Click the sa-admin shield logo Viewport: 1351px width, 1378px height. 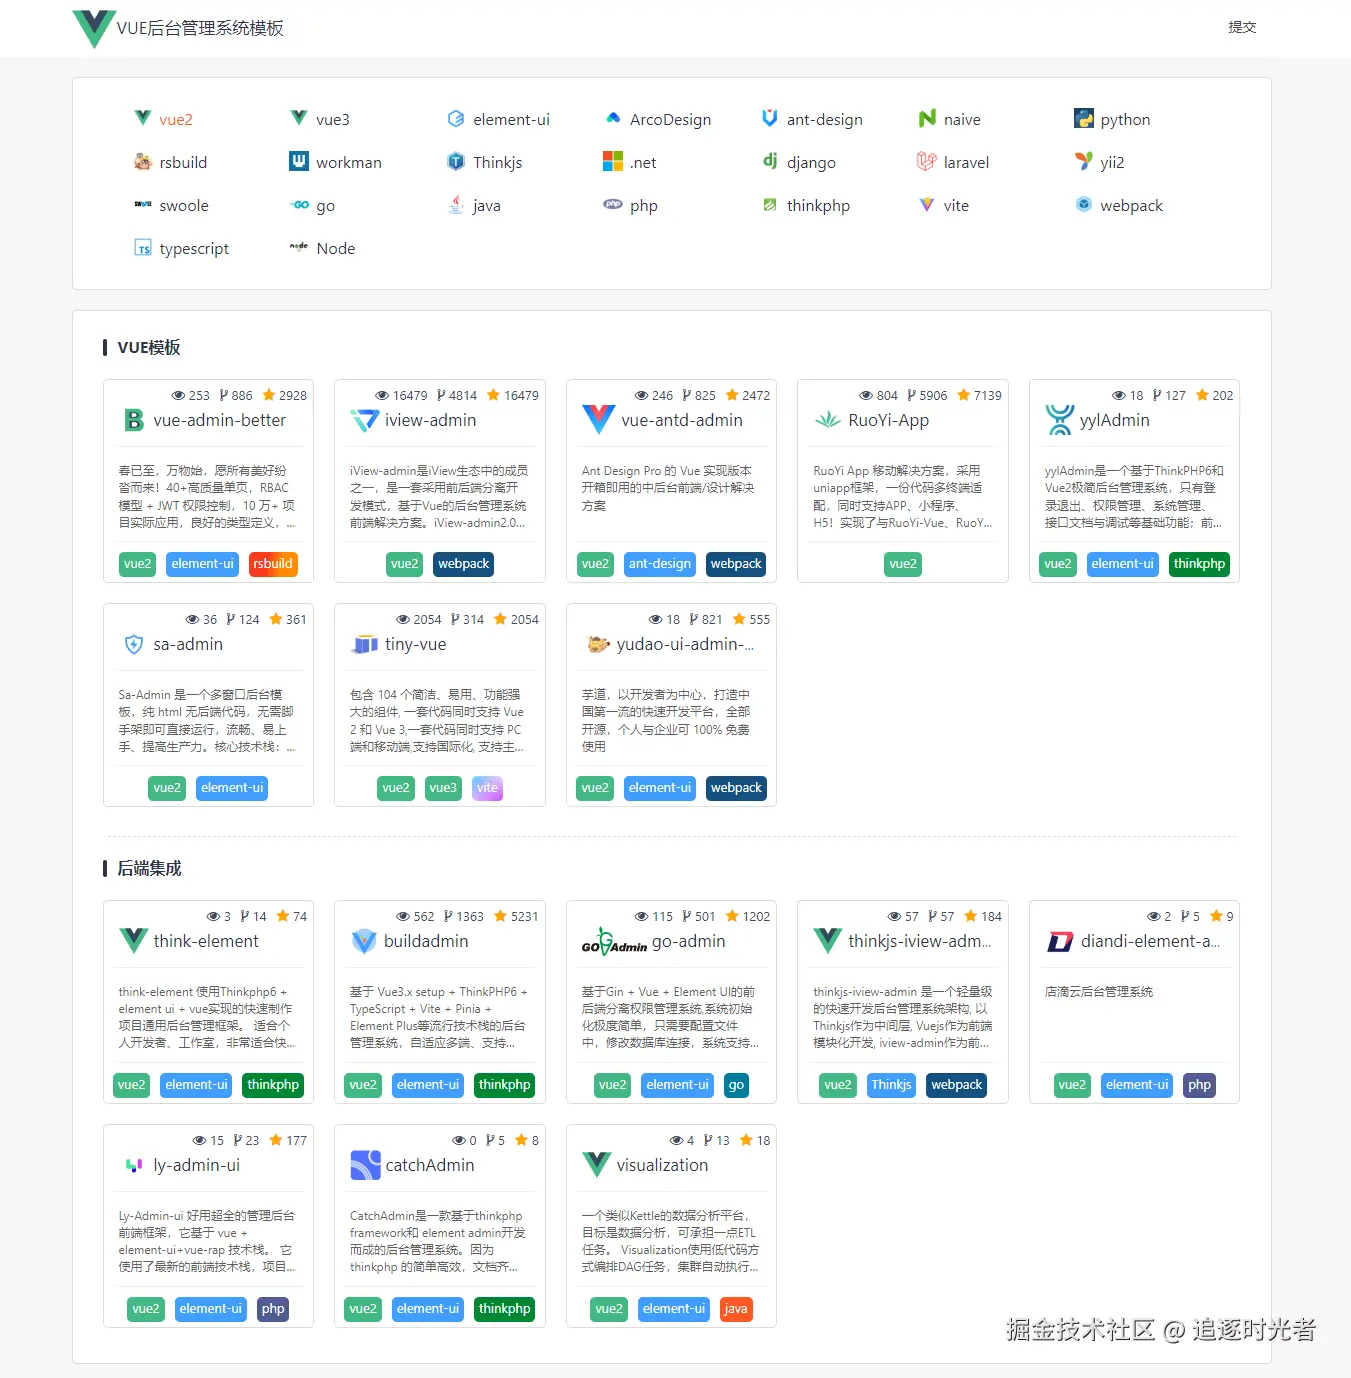[133, 645]
